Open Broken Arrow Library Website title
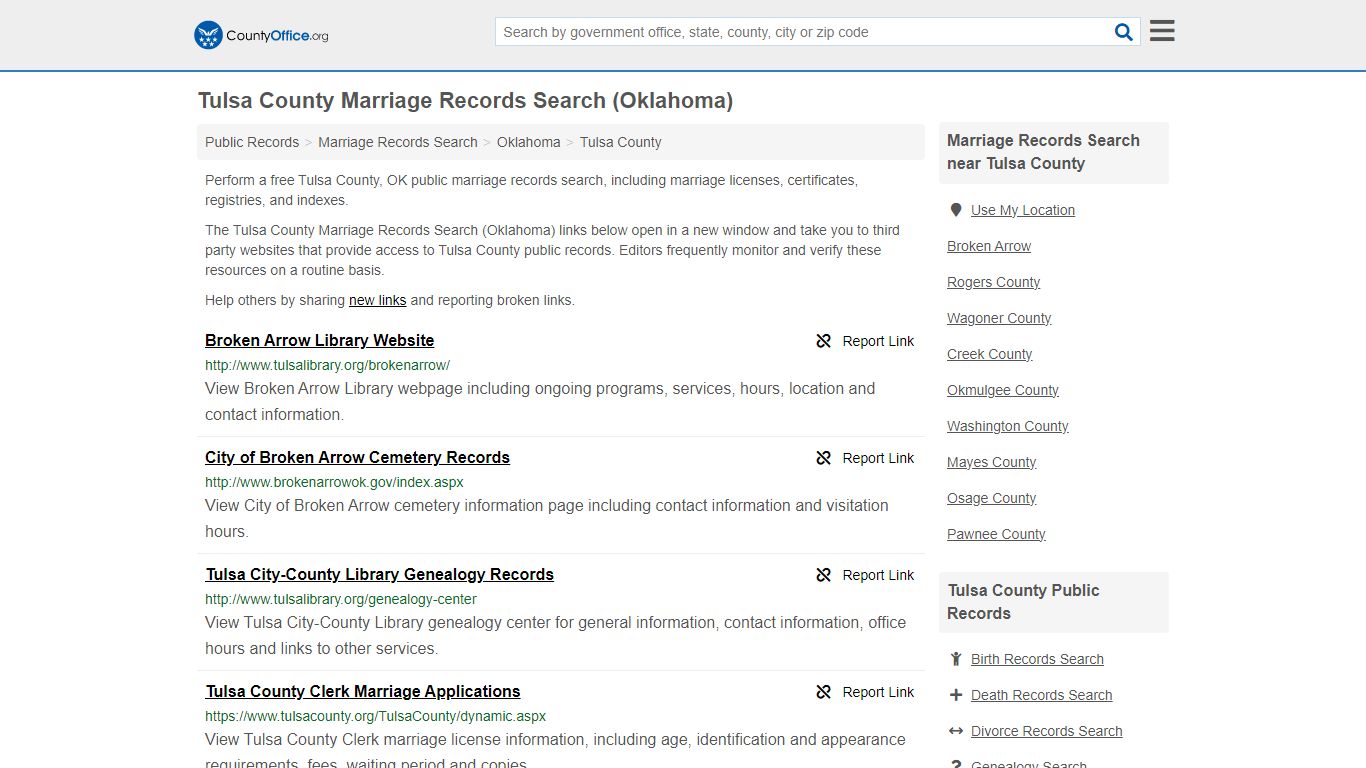1366x768 pixels. point(319,340)
